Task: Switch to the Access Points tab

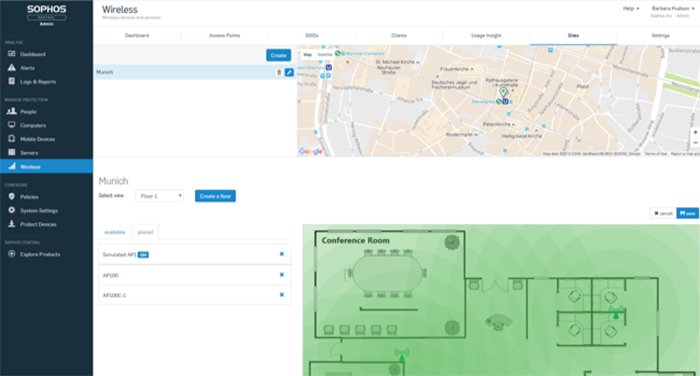Action: click(x=224, y=35)
